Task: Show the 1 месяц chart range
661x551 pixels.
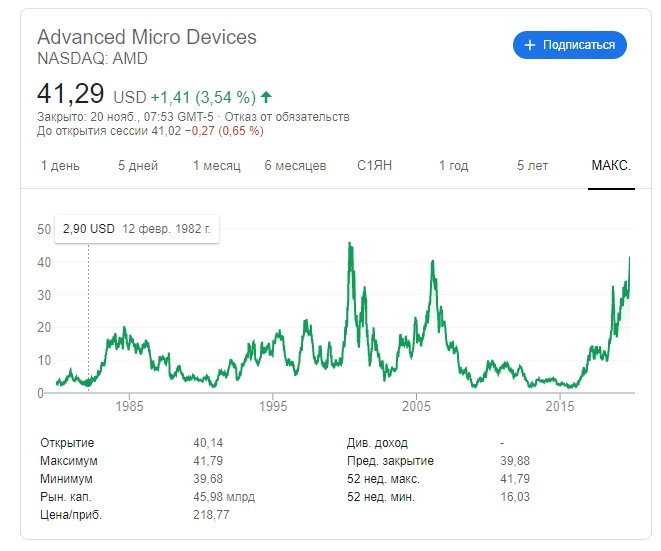Action: [217, 166]
